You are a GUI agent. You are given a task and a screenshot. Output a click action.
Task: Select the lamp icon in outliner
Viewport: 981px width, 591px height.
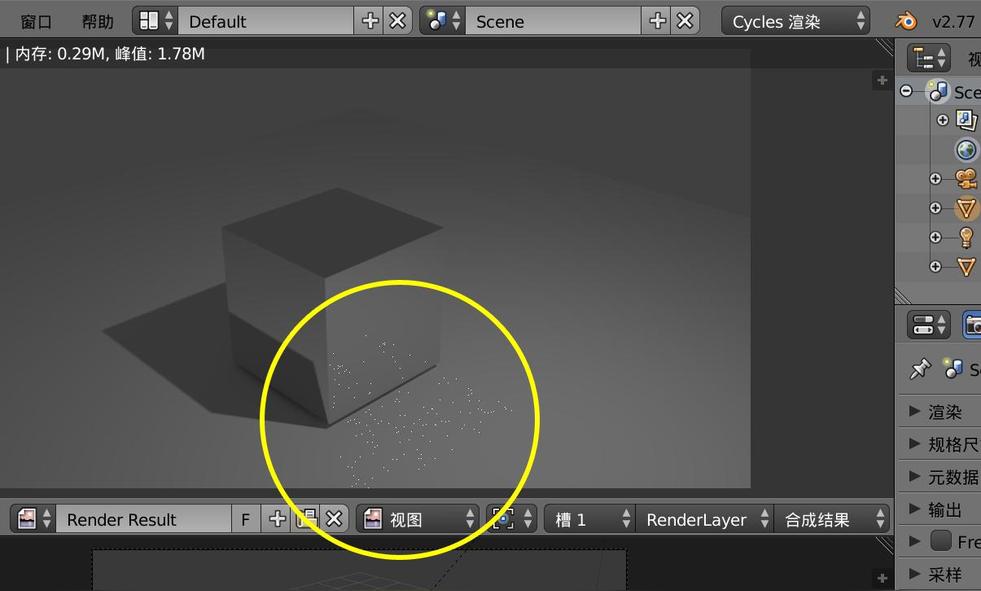(966, 237)
